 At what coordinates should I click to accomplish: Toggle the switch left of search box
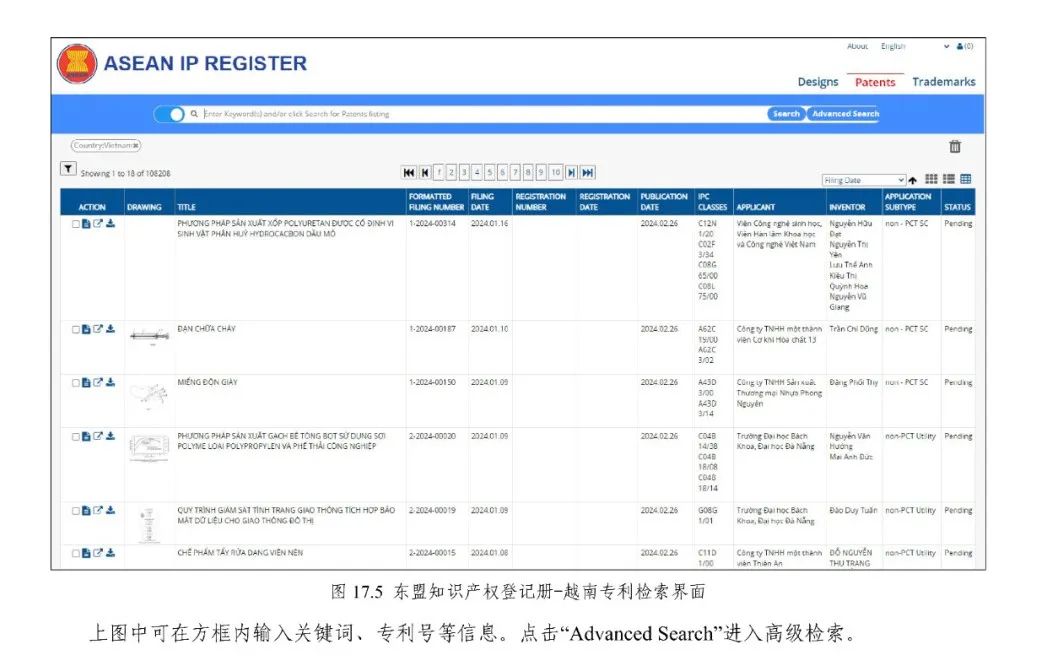pyautogui.click(x=169, y=114)
